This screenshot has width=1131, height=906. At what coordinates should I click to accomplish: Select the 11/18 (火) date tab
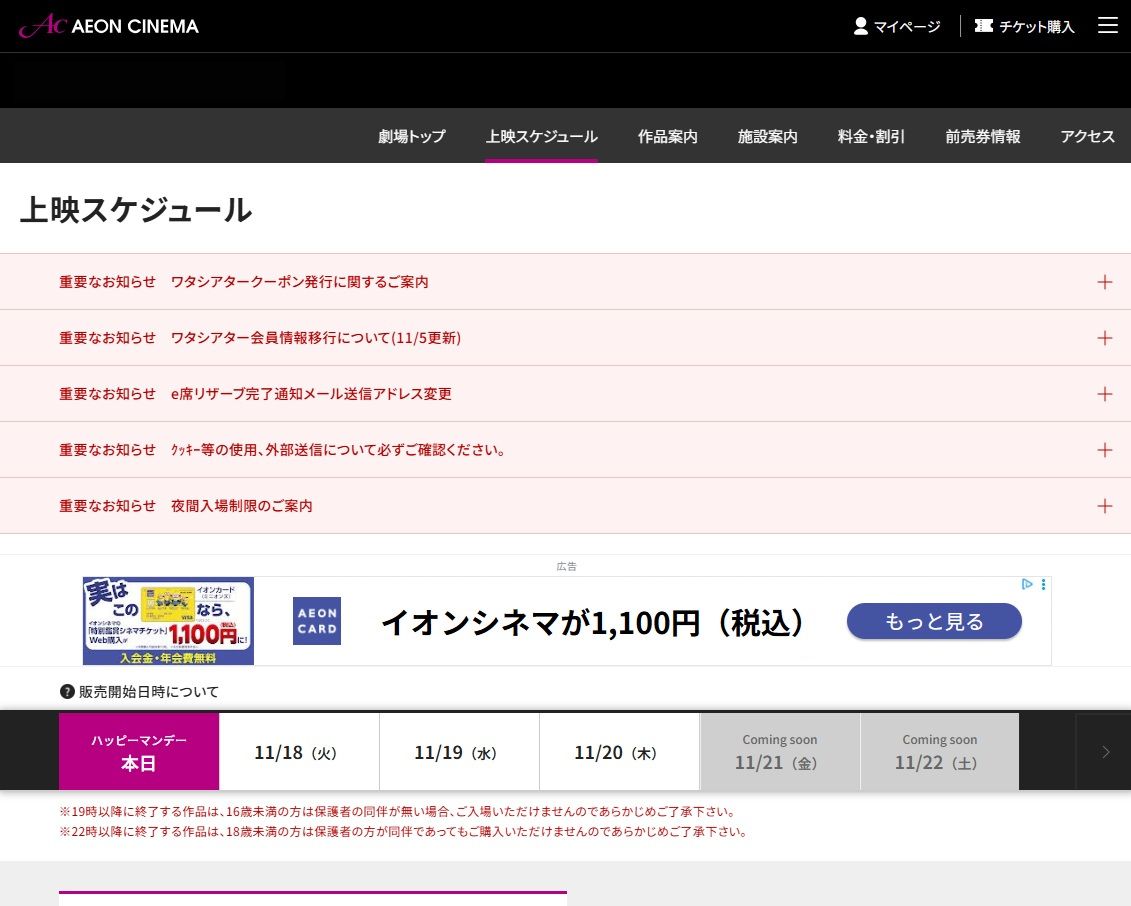(x=298, y=753)
